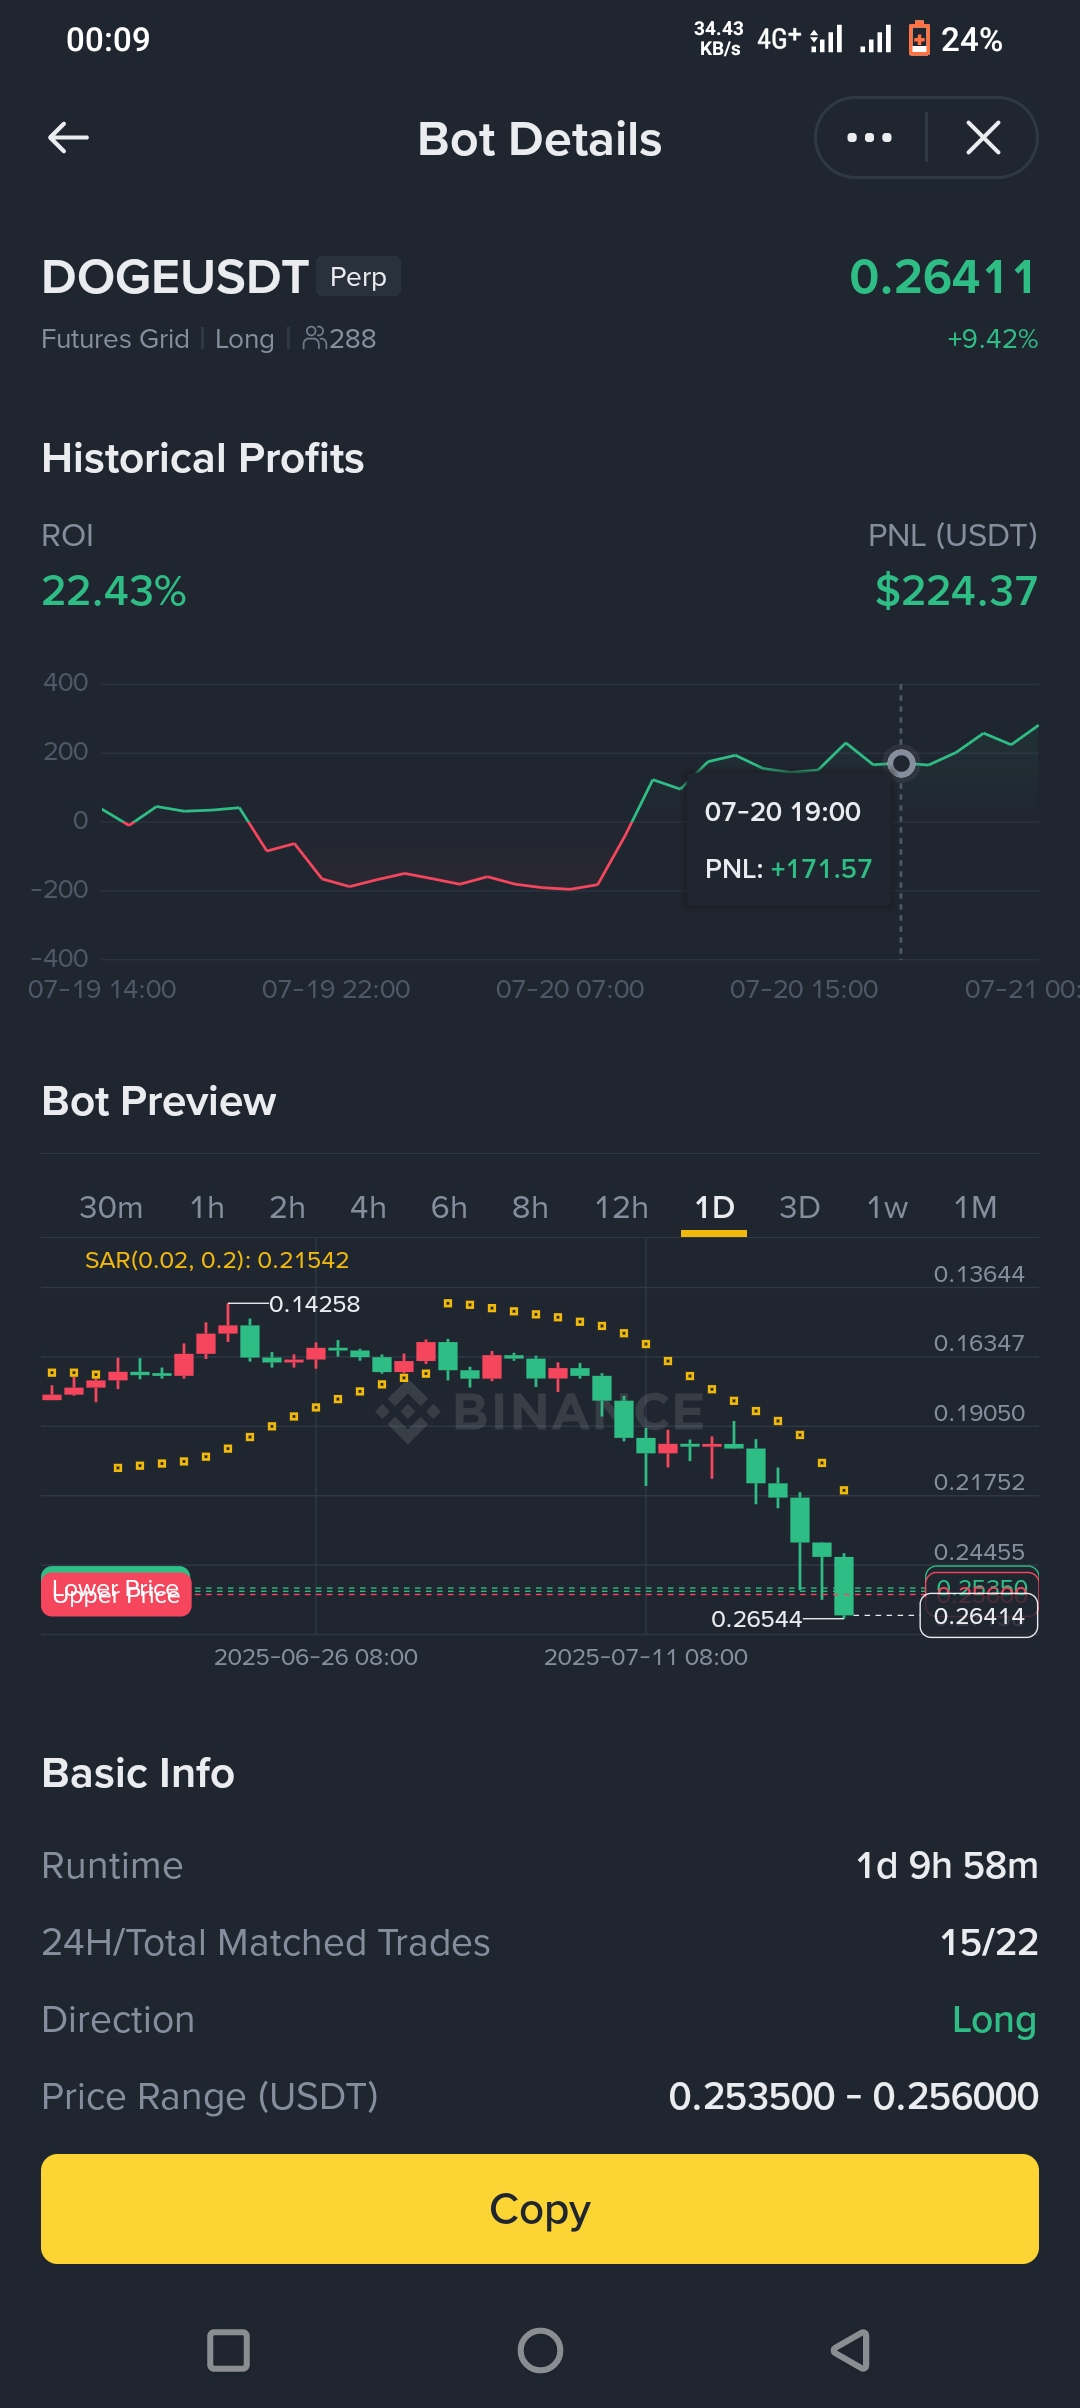
Task: Tap the Runtime value 1d 9h 58m
Action: [946, 1866]
